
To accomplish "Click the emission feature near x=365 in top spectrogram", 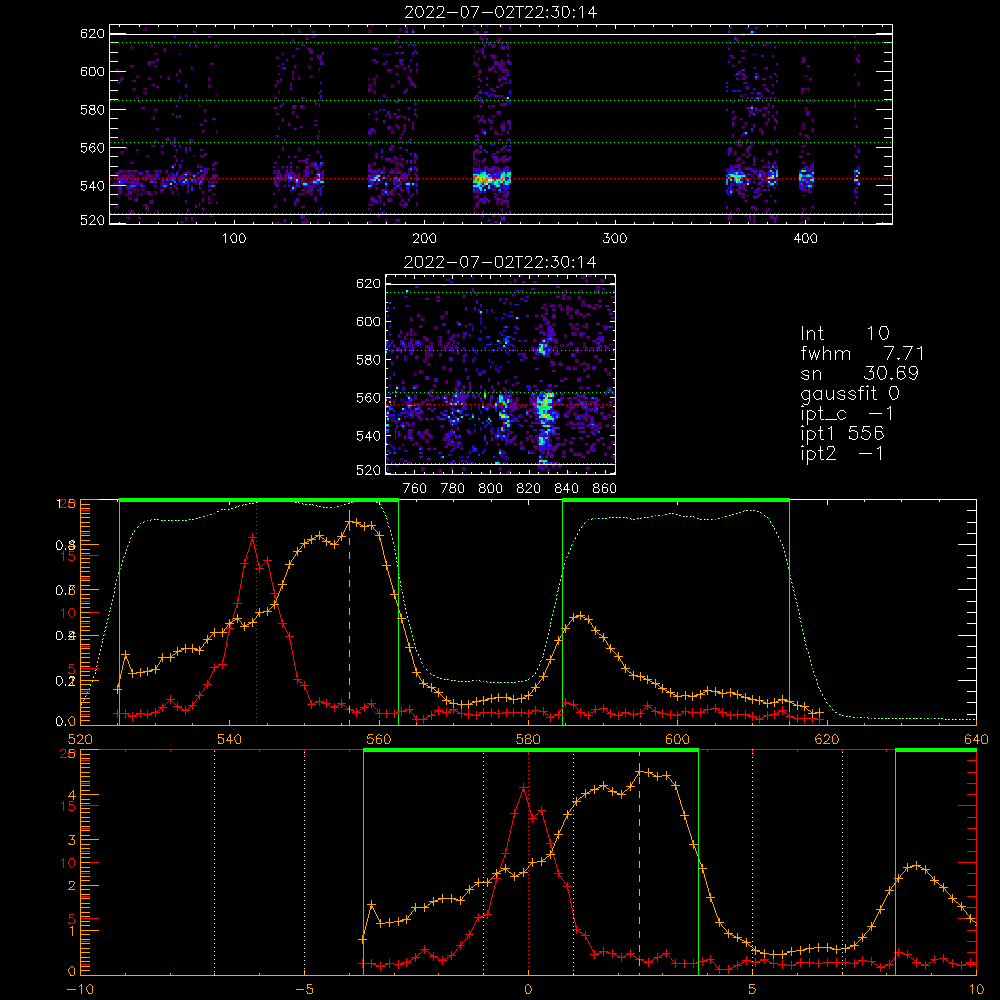I will [737, 177].
